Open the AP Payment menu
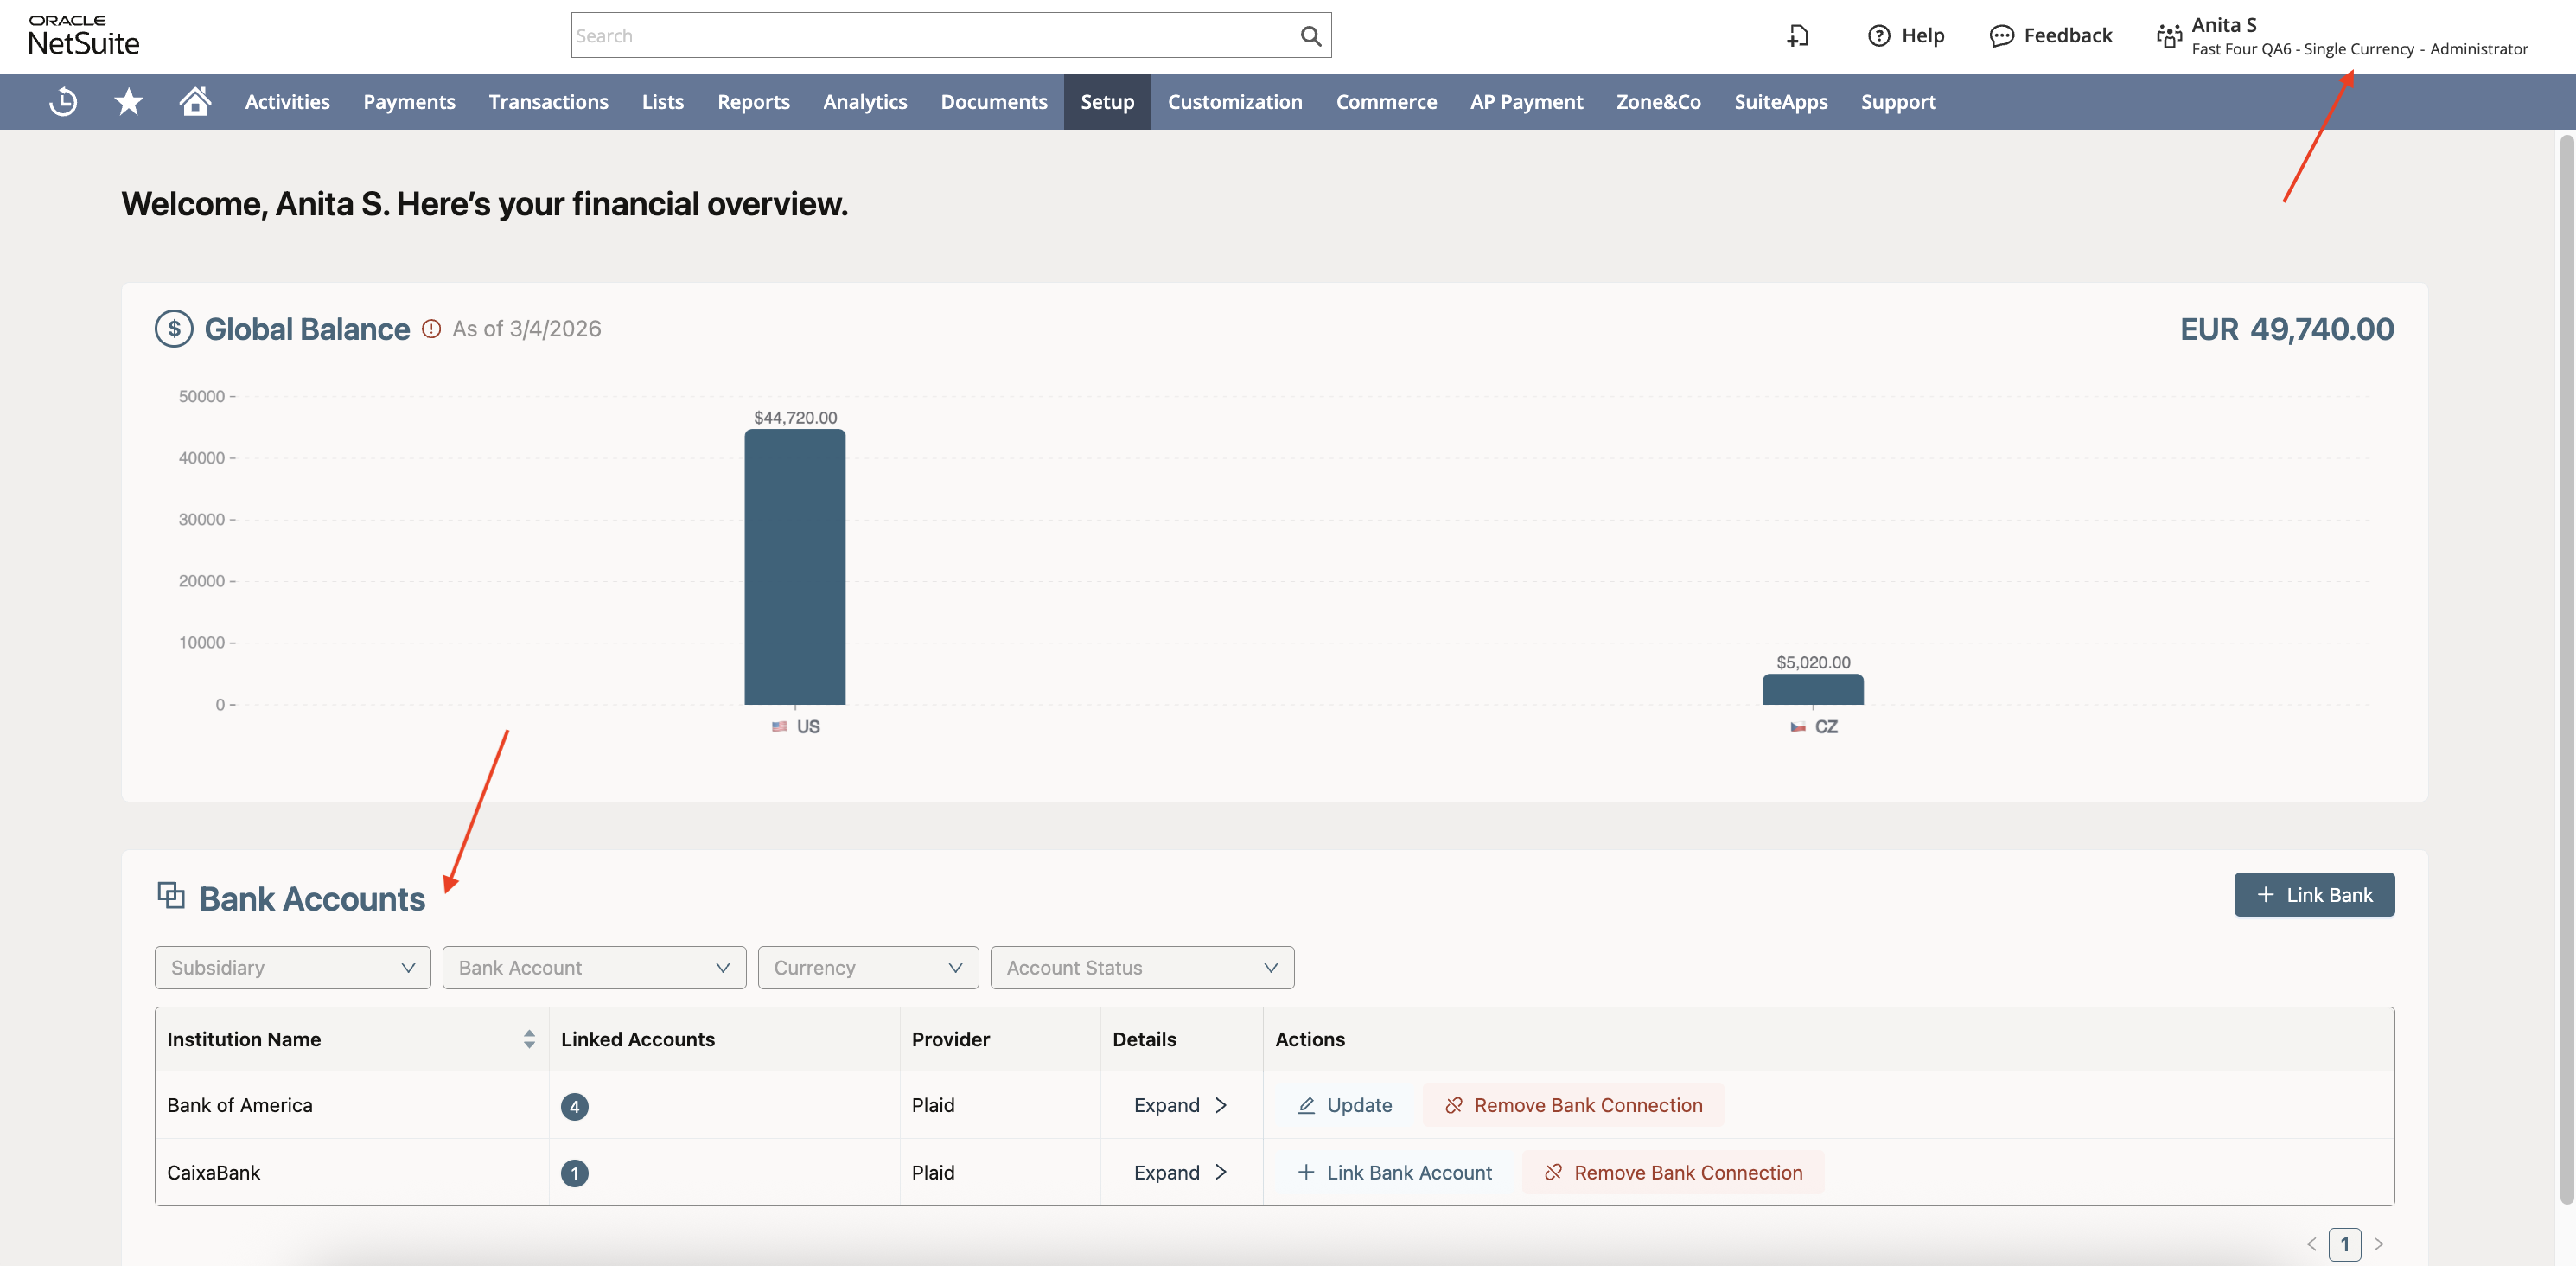The width and height of the screenshot is (2576, 1266). point(1526,101)
